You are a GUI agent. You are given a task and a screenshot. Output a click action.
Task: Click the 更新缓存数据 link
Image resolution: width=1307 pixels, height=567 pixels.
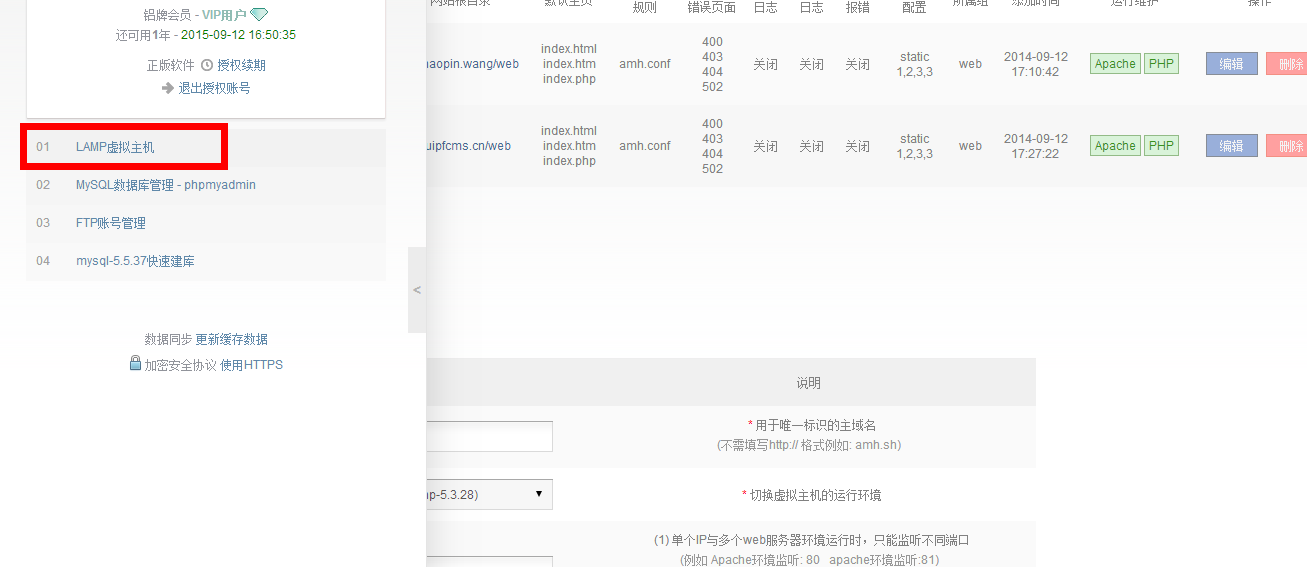pos(231,339)
